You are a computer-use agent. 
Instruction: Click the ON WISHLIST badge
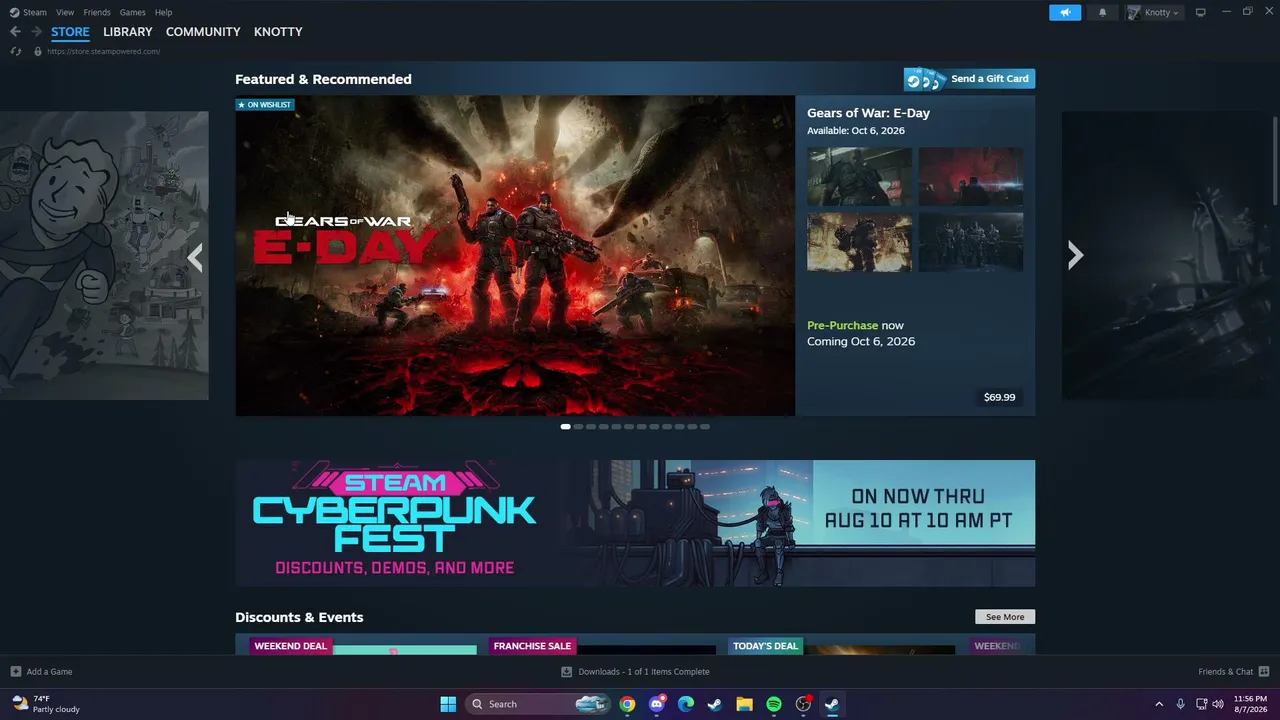click(265, 104)
